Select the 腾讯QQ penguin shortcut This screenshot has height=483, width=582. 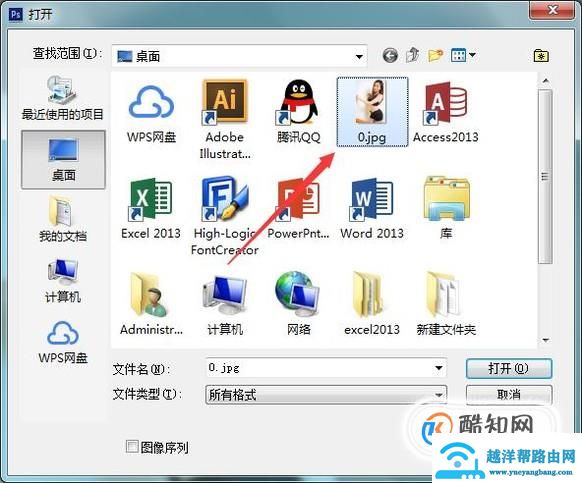pyautogui.click(x=298, y=102)
